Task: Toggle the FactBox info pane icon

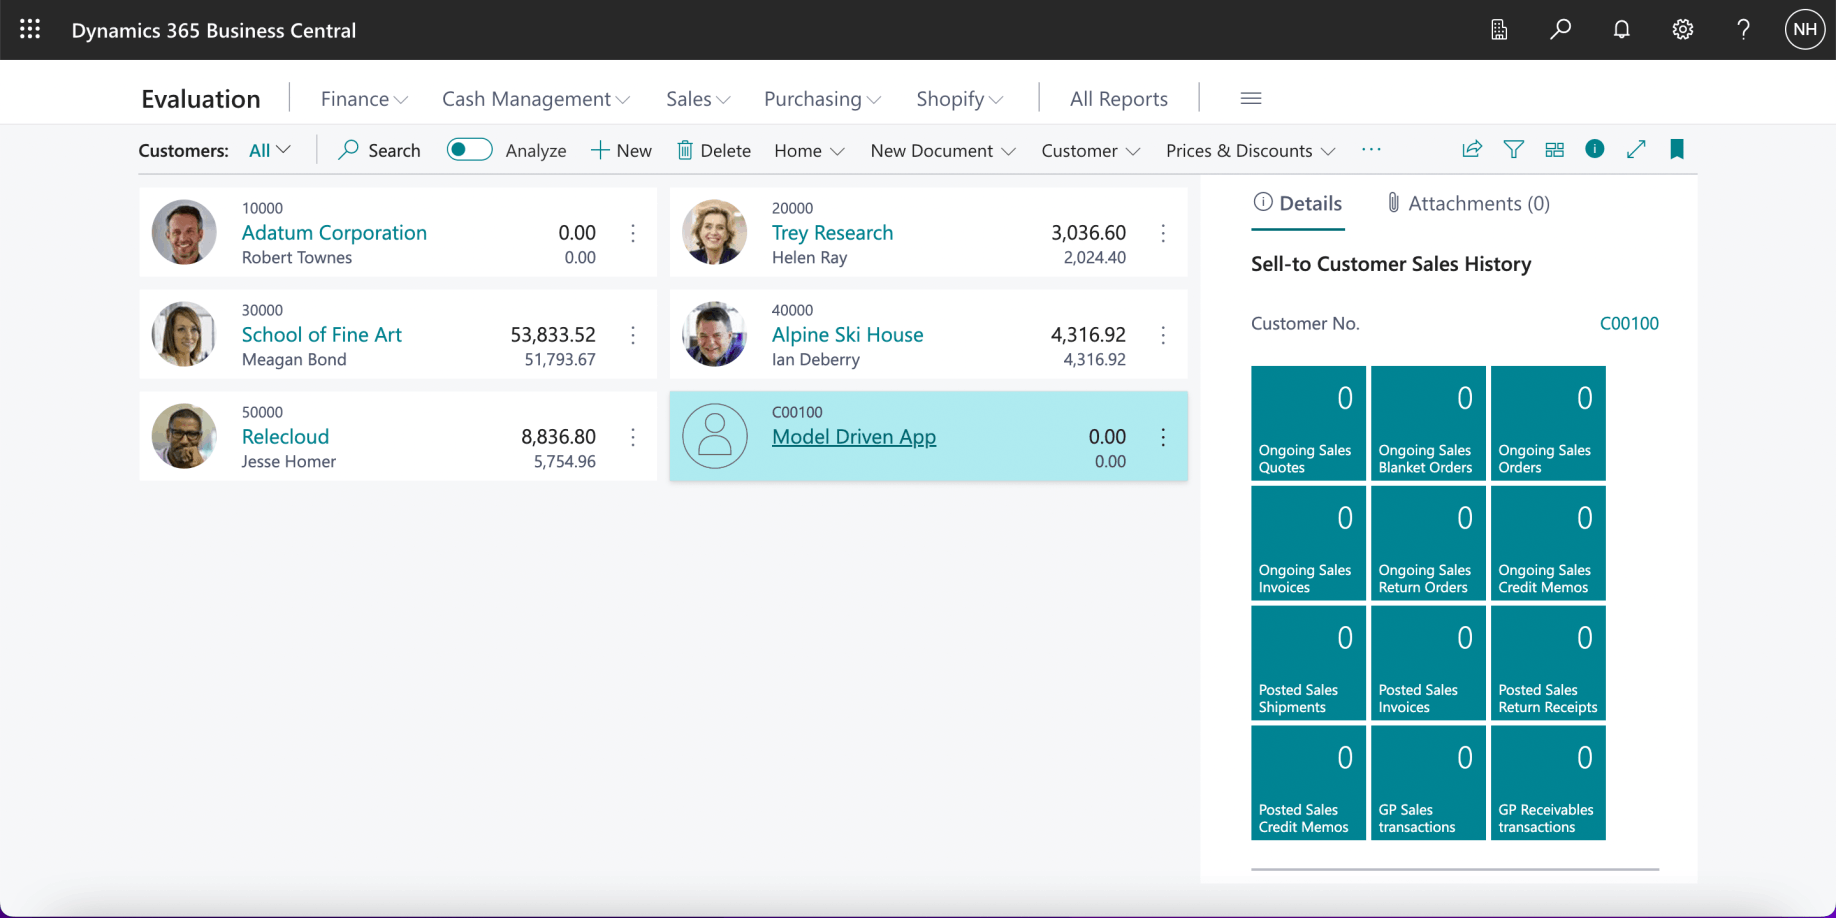Action: click(x=1595, y=149)
